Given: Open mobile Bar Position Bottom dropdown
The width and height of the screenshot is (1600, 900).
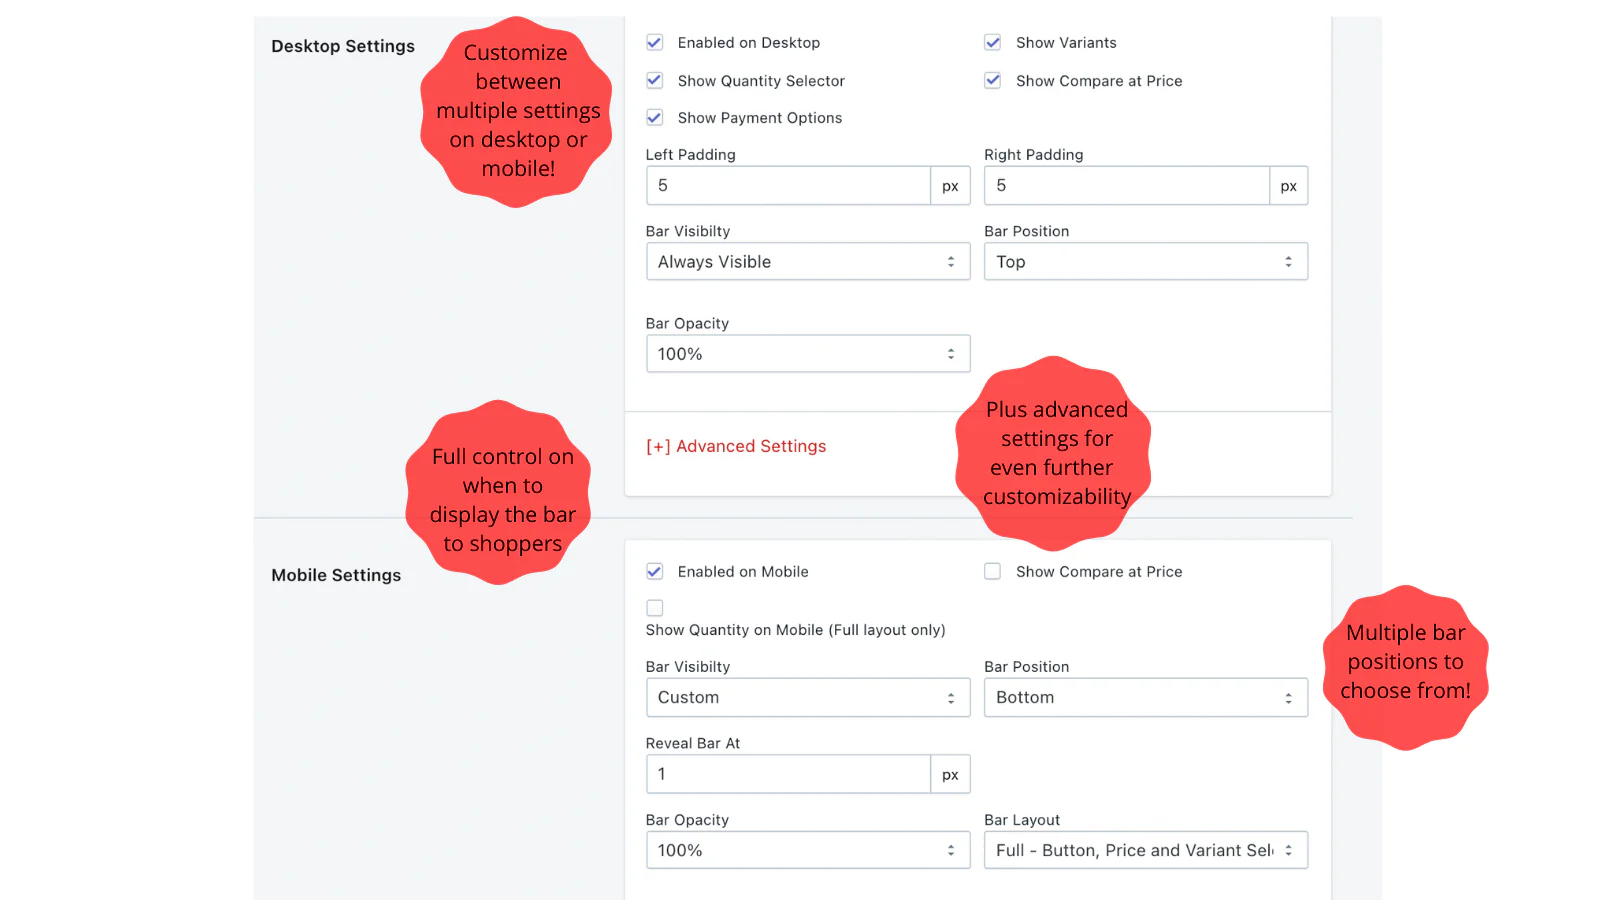Looking at the screenshot, I should pos(1145,698).
